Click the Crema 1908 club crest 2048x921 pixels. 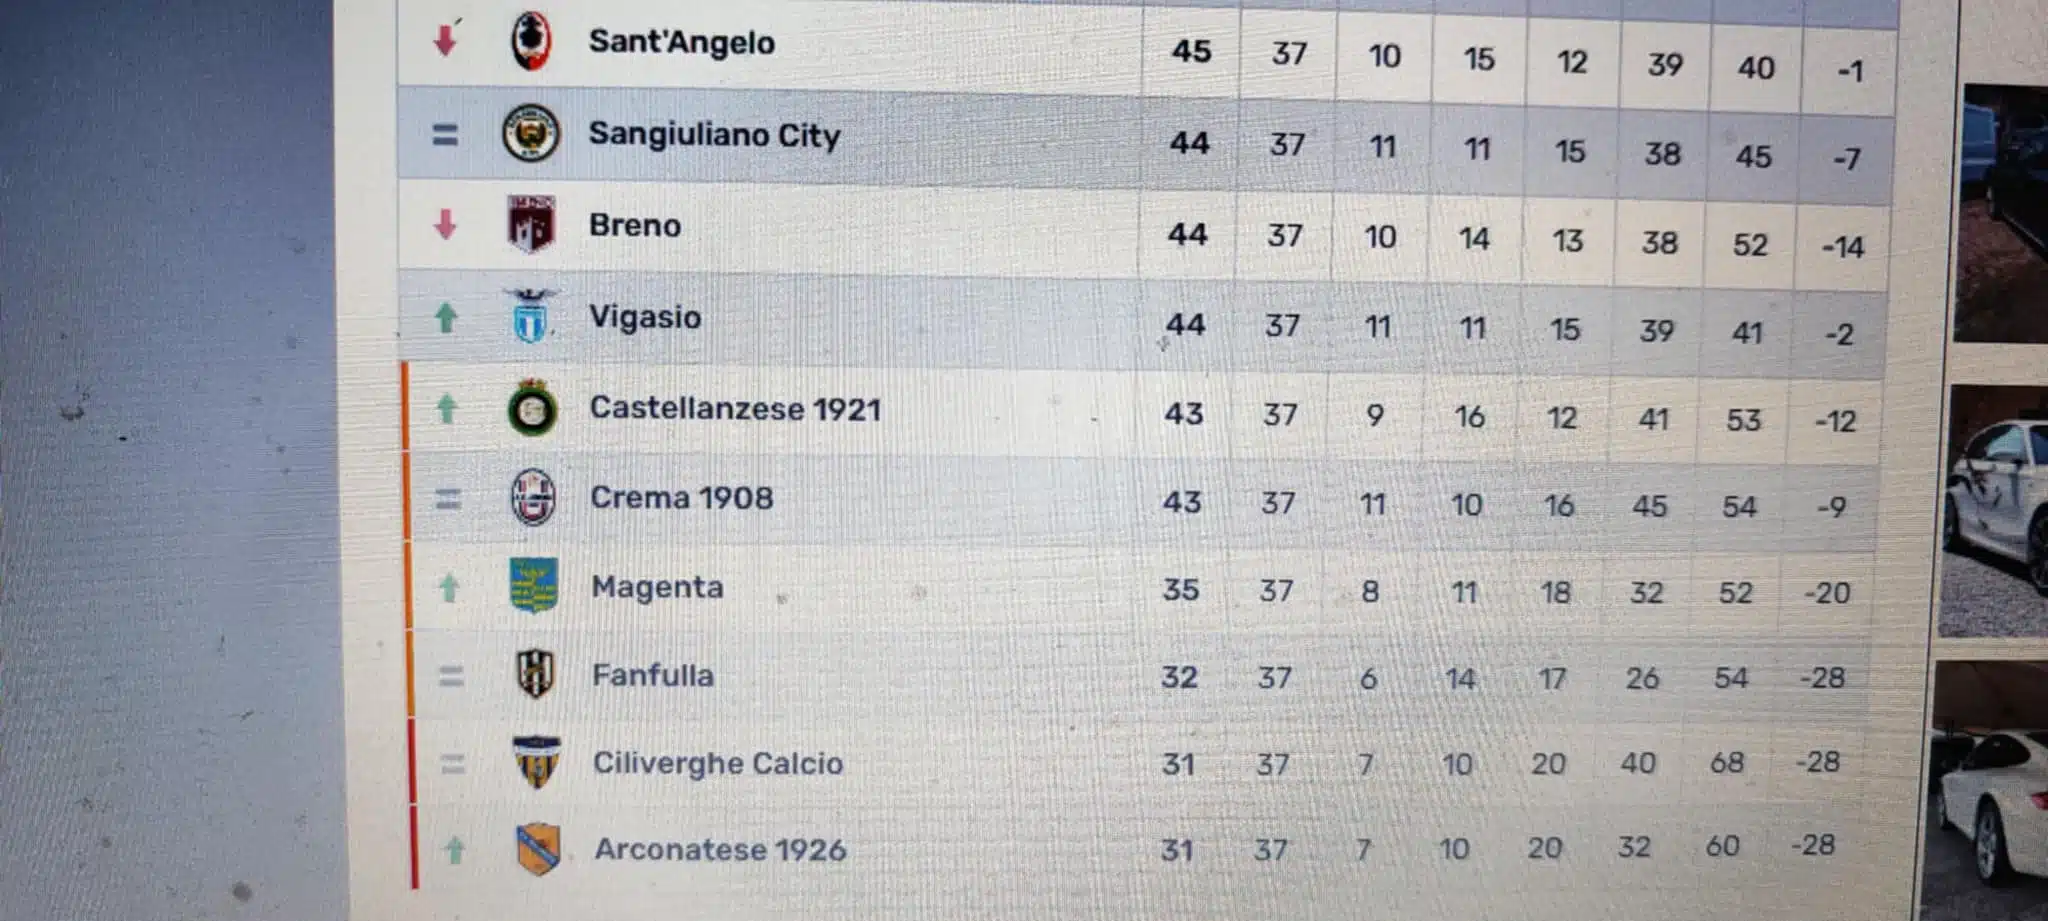533,497
